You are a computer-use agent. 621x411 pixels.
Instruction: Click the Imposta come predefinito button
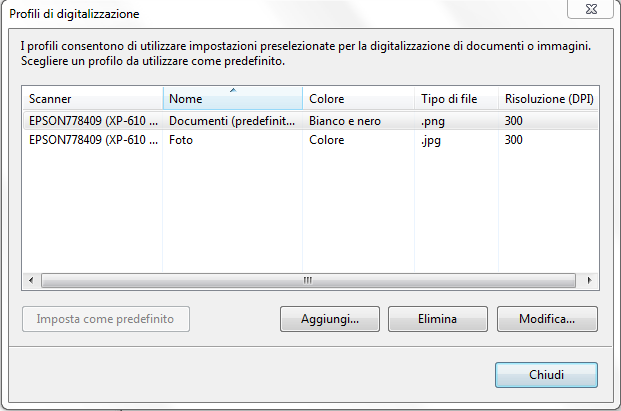(105, 319)
